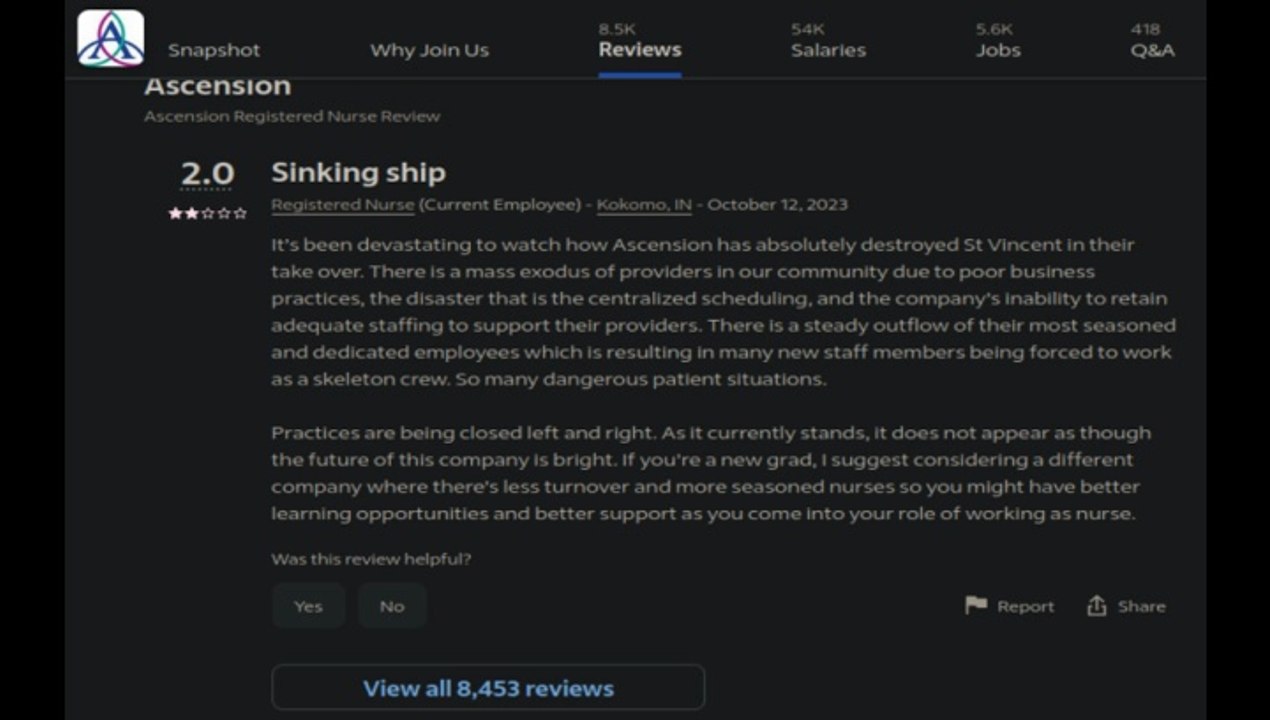Click the Ascension company logo

point(111,38)
